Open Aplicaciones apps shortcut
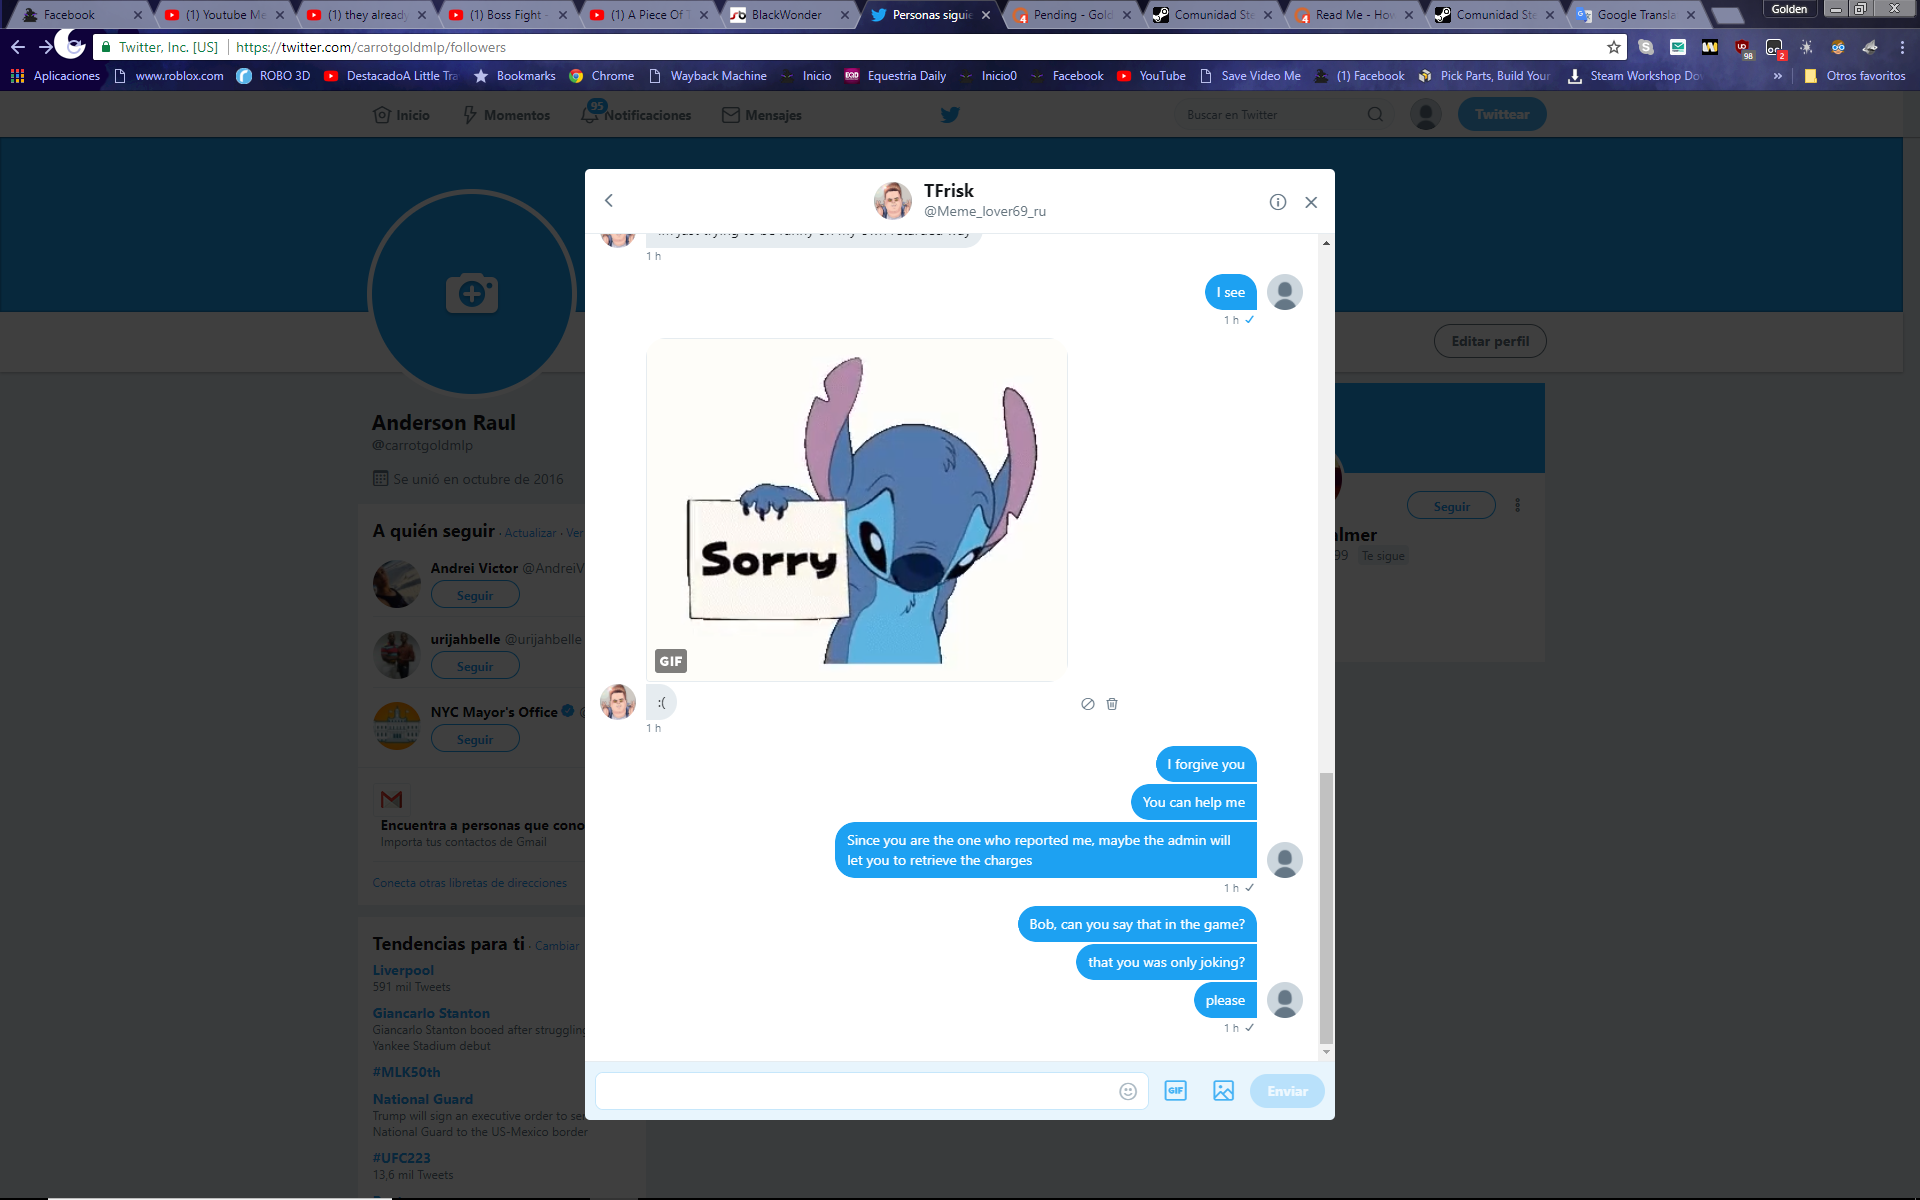This screenshot has height=1200, width=1920. click(56, 76)
